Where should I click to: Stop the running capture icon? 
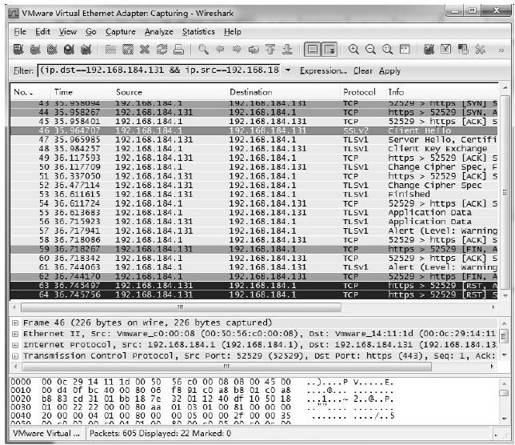tap(69, 50)
